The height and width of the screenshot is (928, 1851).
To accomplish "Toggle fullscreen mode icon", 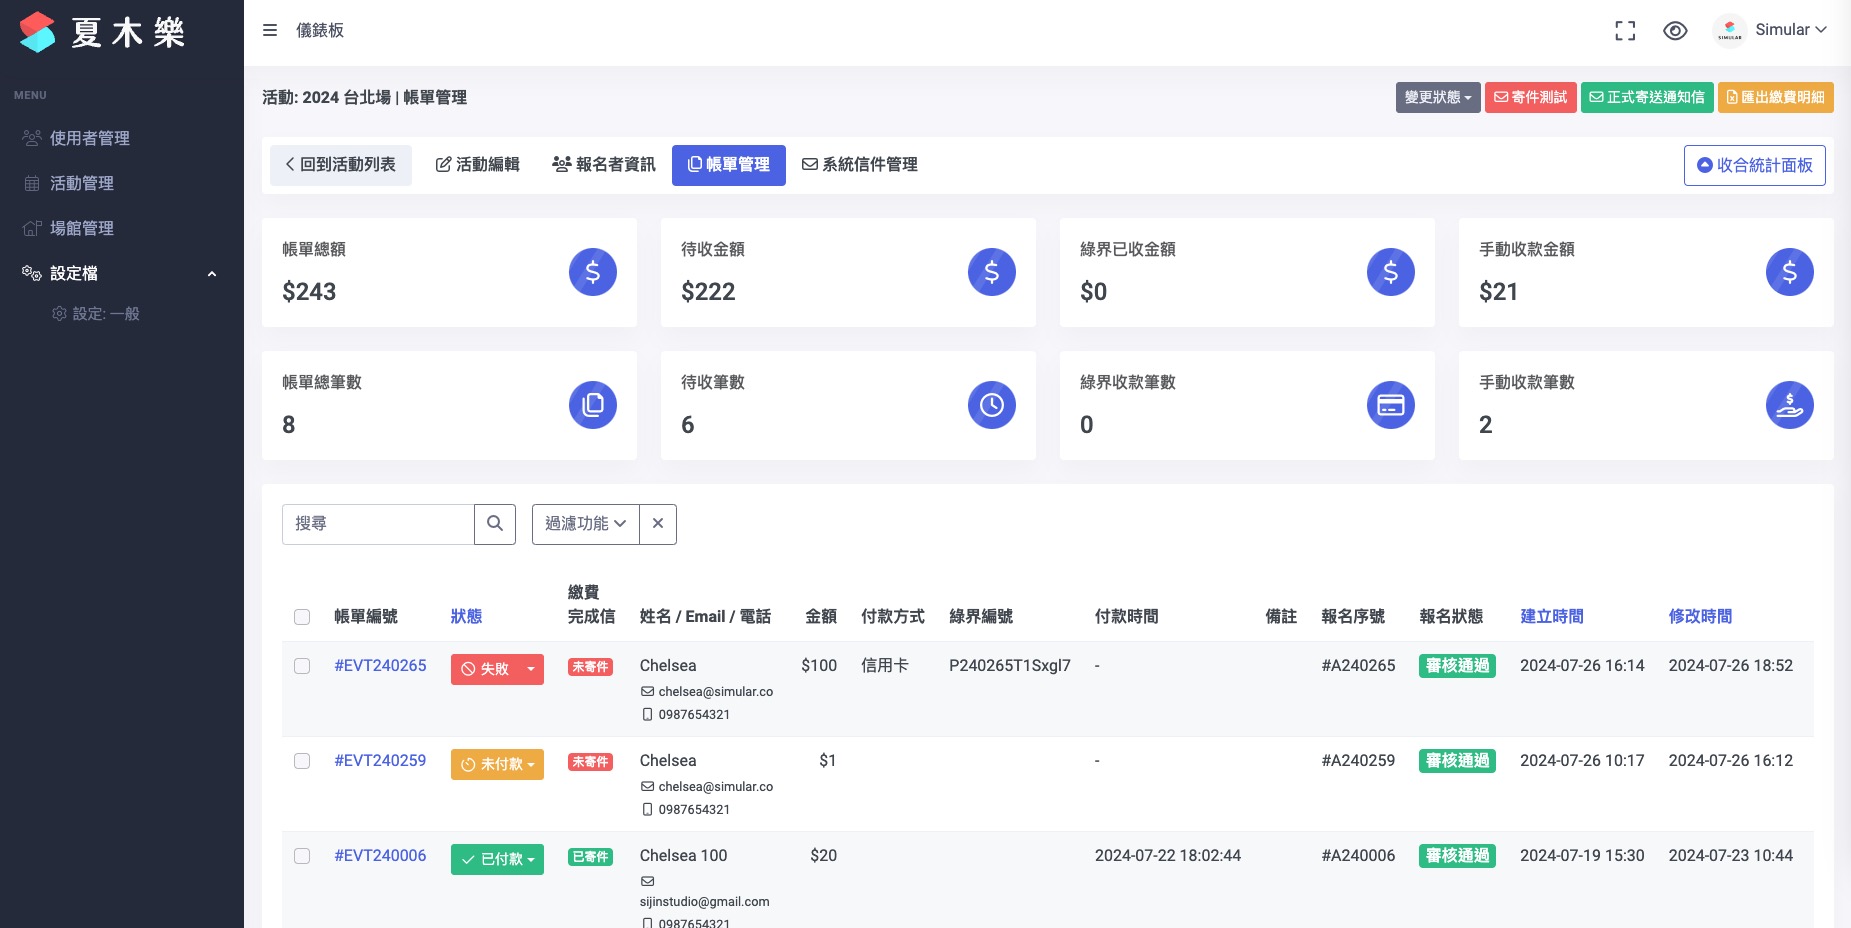I will pyautogui.click(x=1625, y=31).
